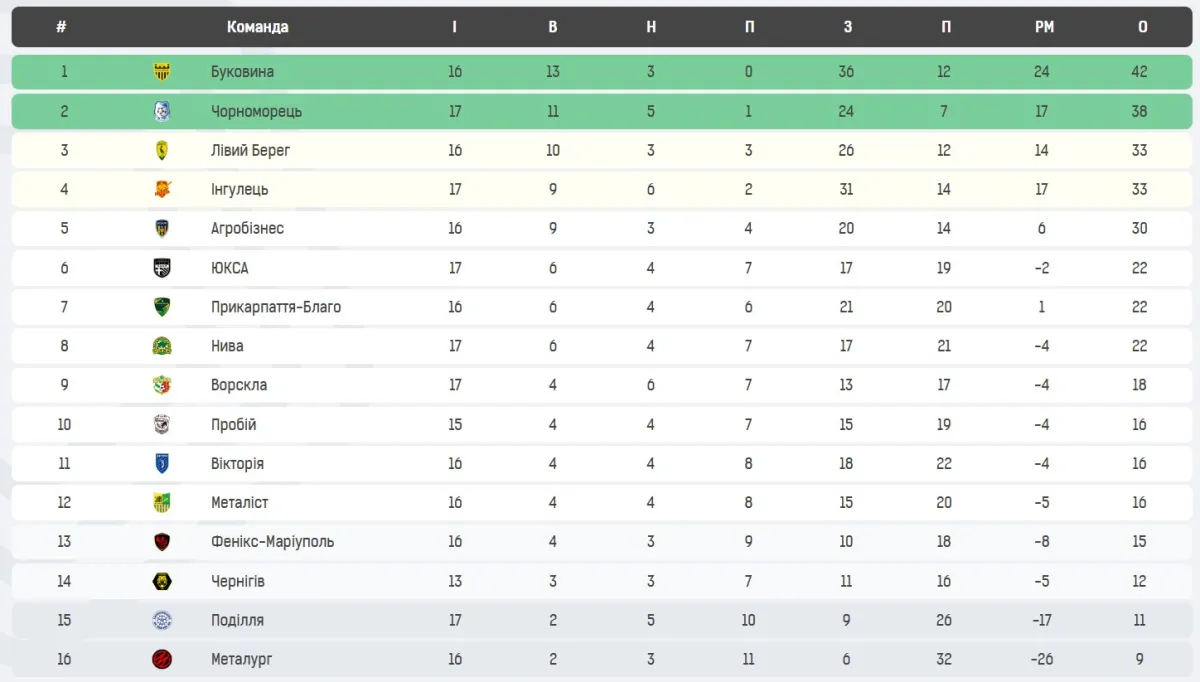1200x682 pixels.
Task: Click the Лівий Берег yellow crest
Action: coord(162,150)
